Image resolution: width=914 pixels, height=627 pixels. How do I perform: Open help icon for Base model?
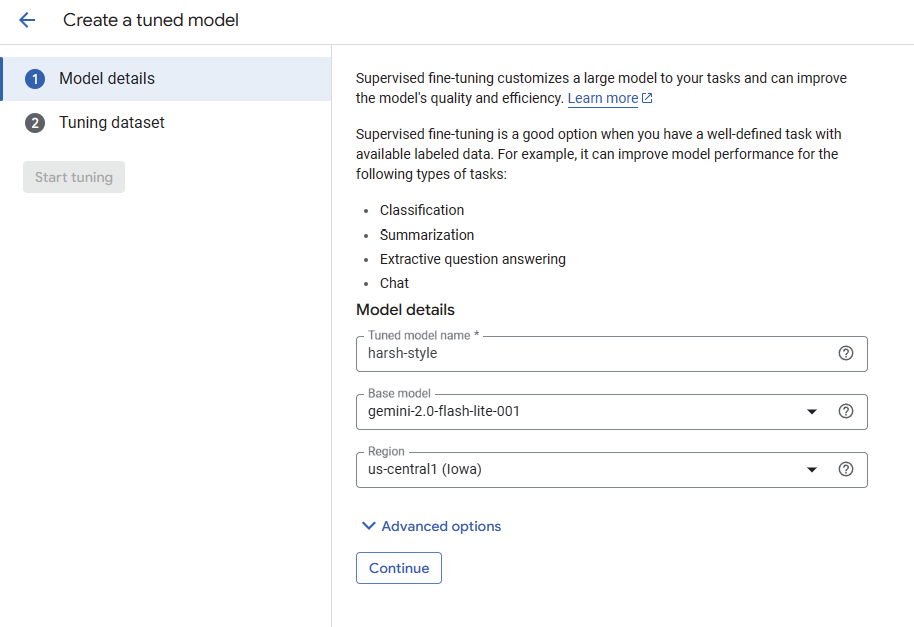pos(846,411)
